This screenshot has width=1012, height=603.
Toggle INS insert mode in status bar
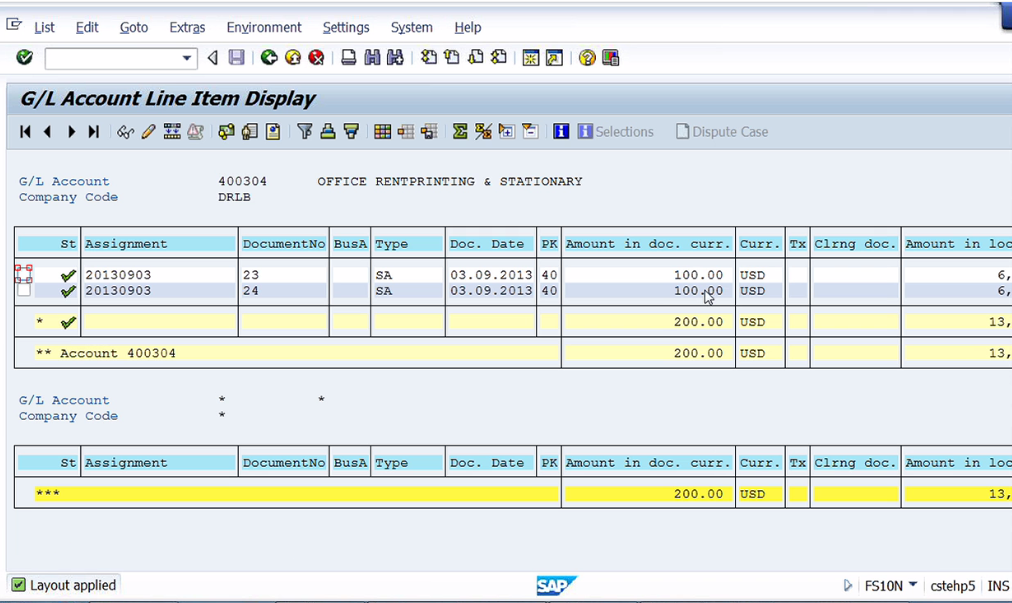coord(998,586)
